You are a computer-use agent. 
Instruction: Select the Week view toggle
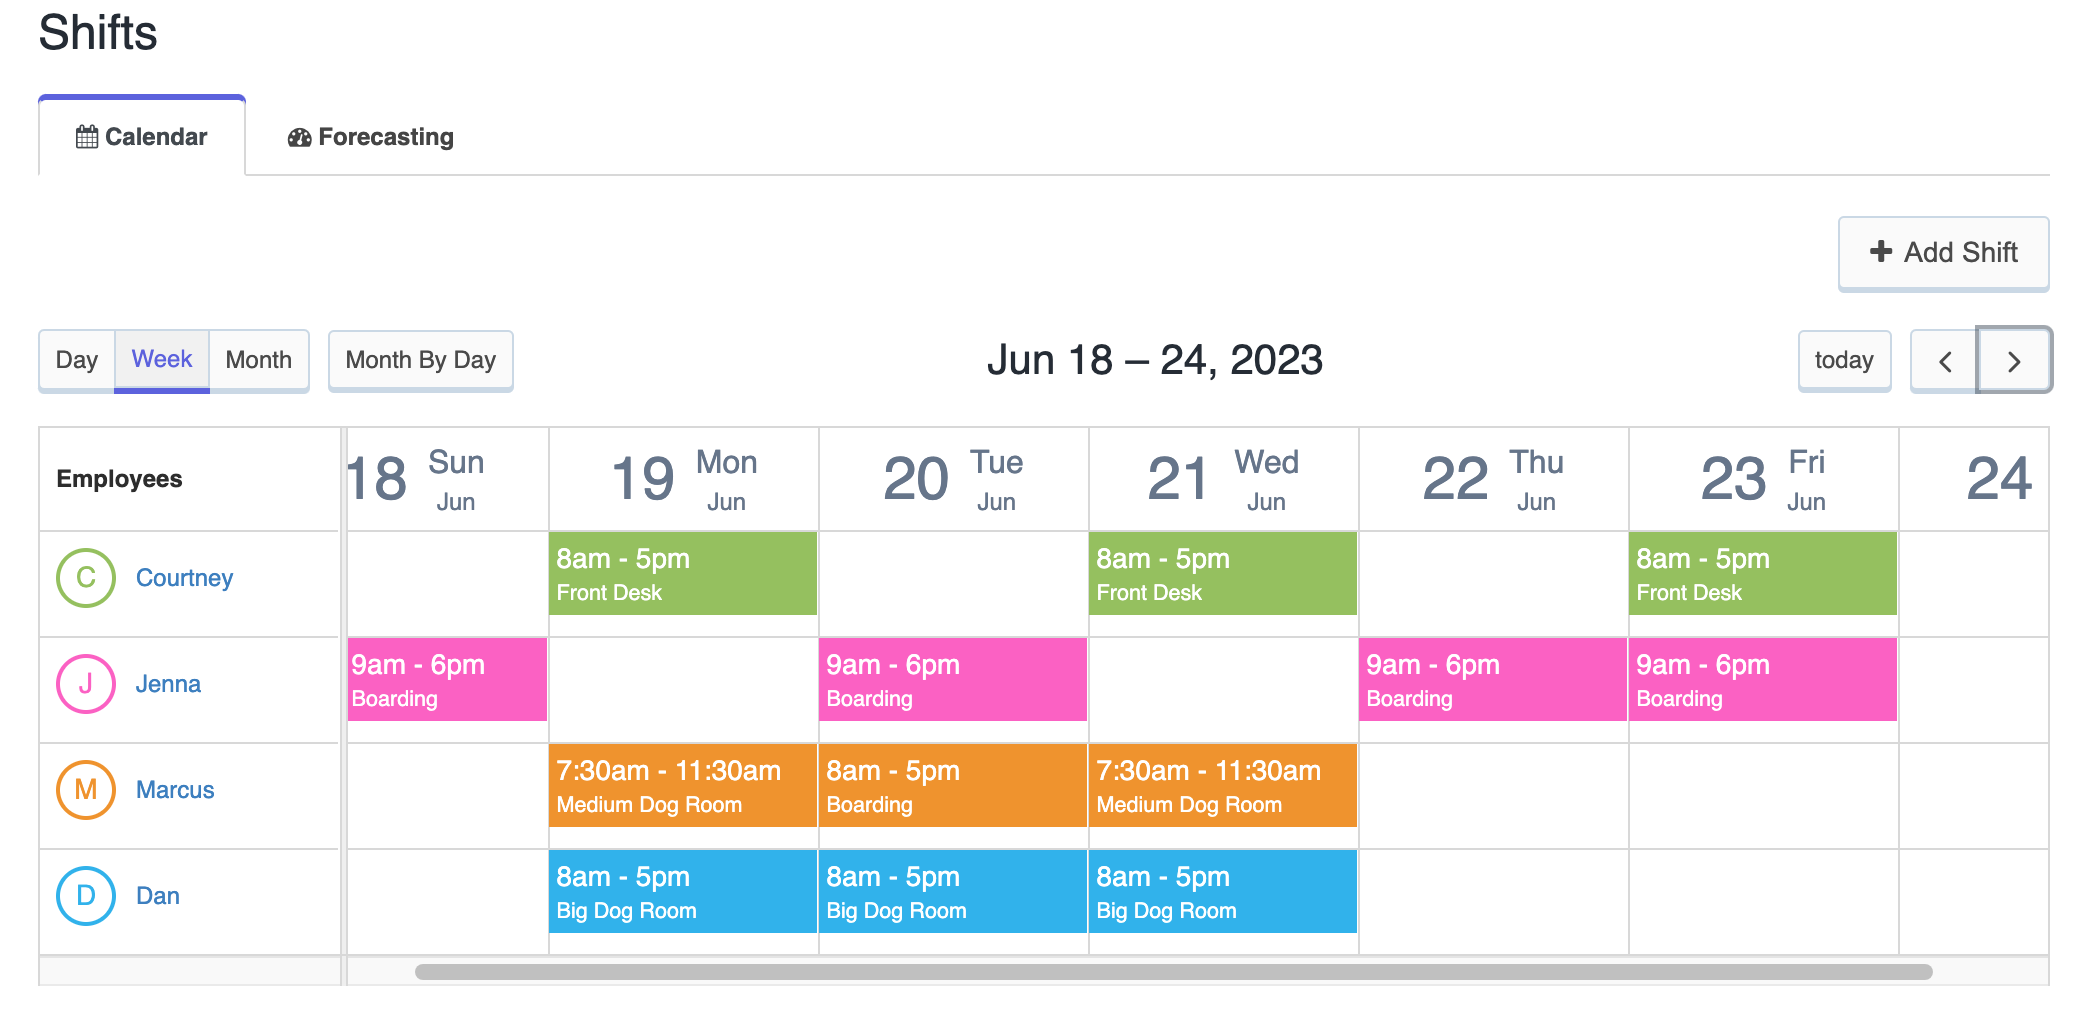pos(162,361)
